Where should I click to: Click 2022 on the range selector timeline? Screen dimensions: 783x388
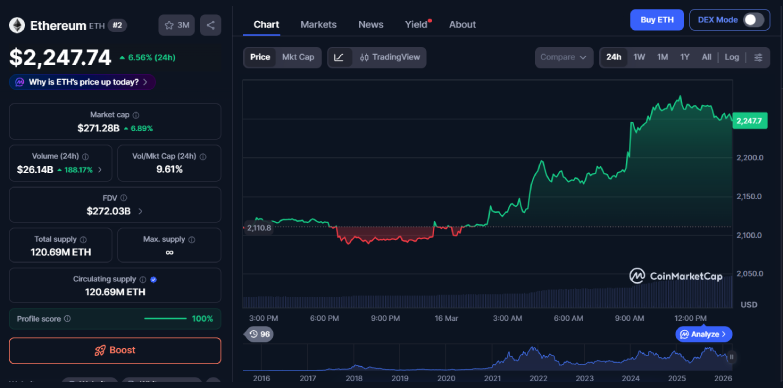click(537, 378)
